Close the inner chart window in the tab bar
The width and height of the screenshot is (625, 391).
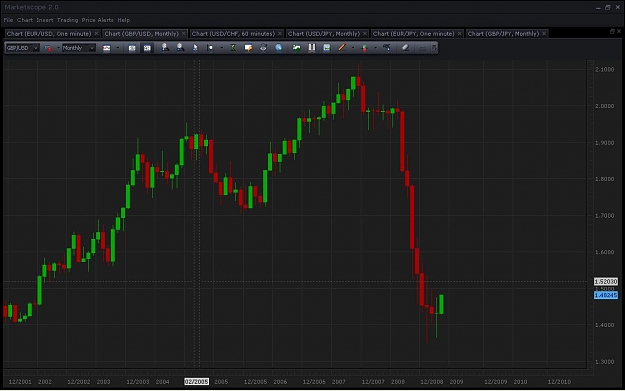[x=619, y=31]
